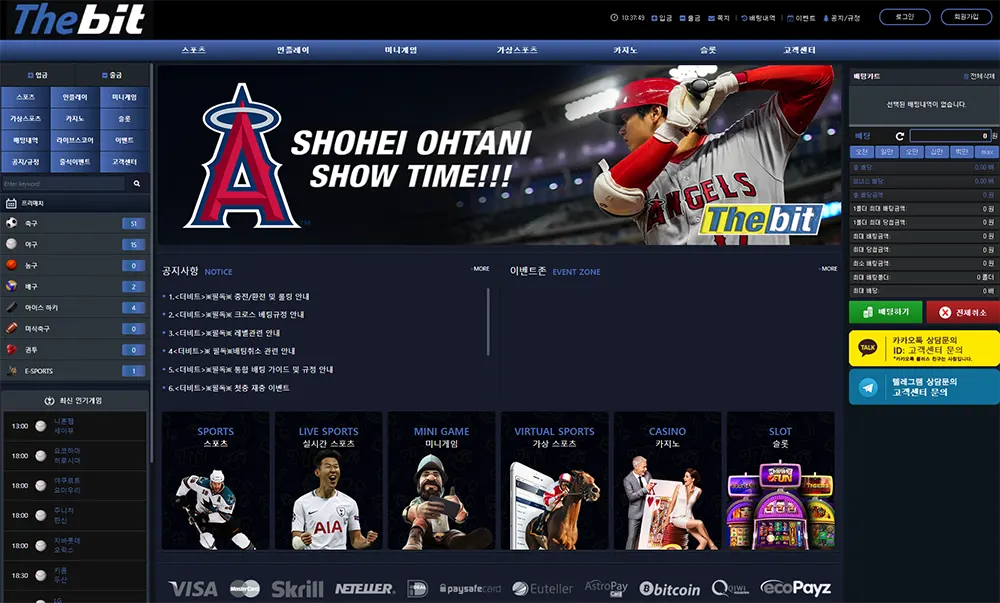
Task: Click the 공지/규정 bell icon in header
Action: click(x=826, y=18)
